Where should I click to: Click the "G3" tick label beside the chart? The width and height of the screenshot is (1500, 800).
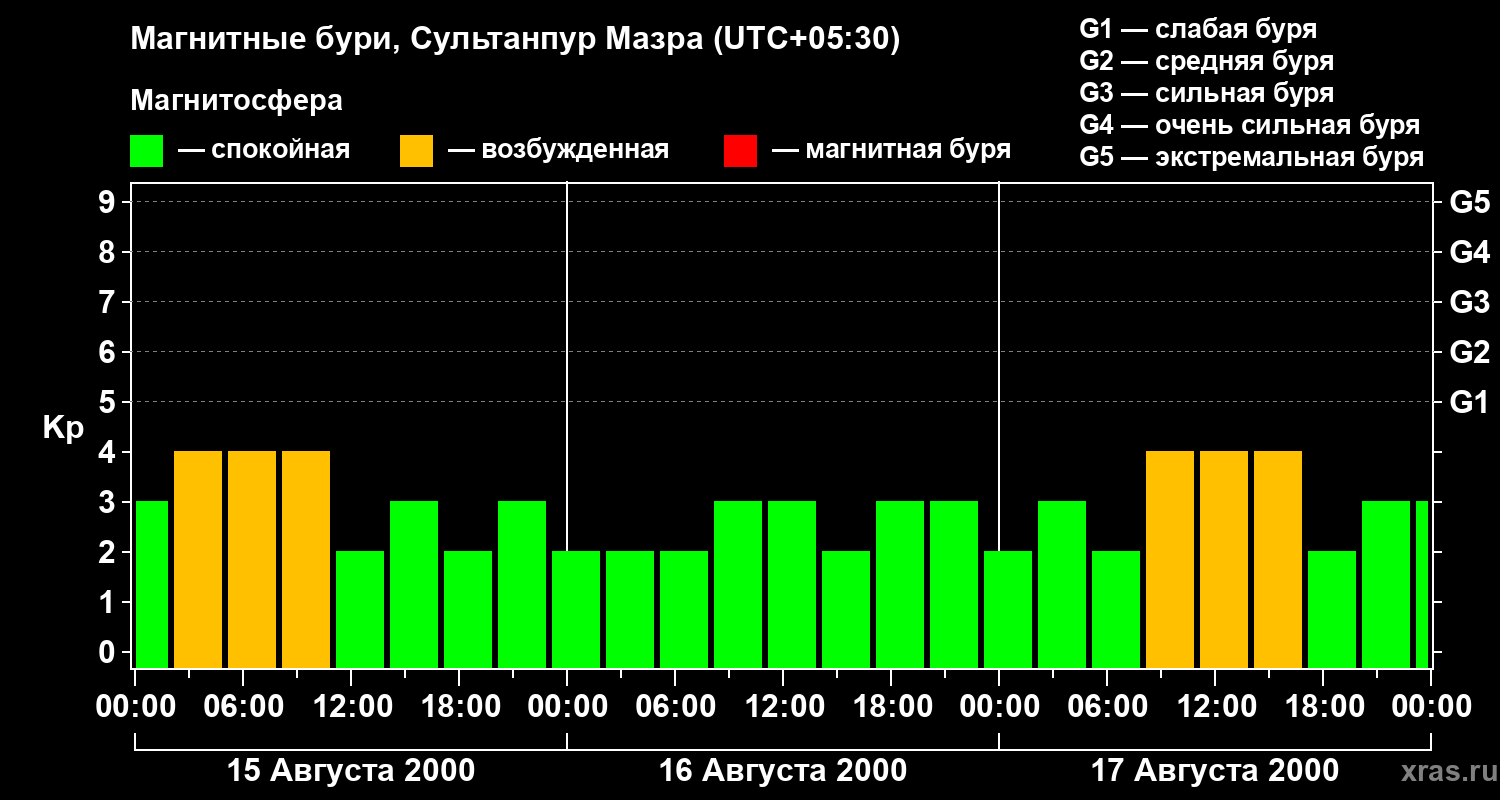click(1470, 302)
